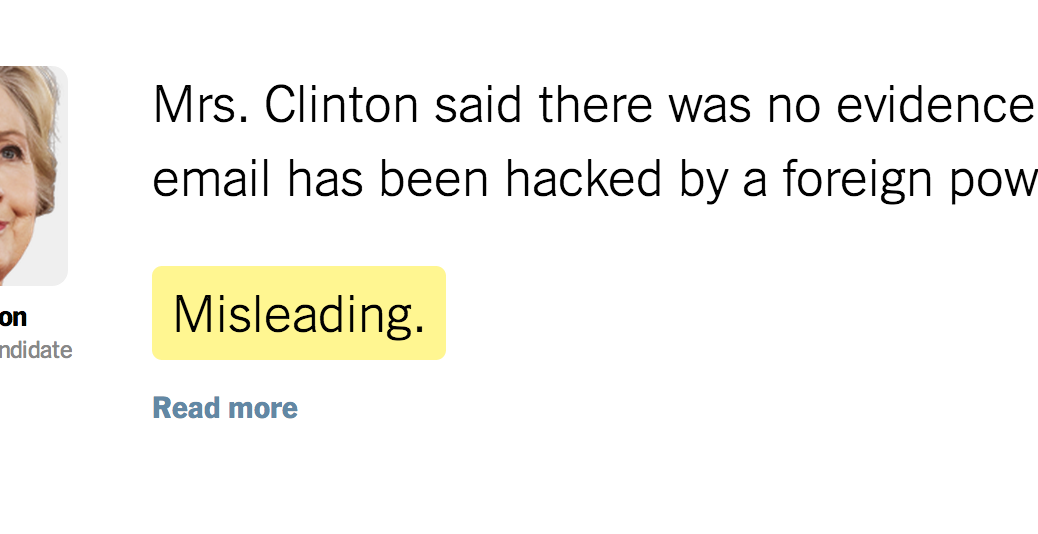1038x534 pixels.
Task: Click the gray candidate caption text
Action: coord(36,350)
